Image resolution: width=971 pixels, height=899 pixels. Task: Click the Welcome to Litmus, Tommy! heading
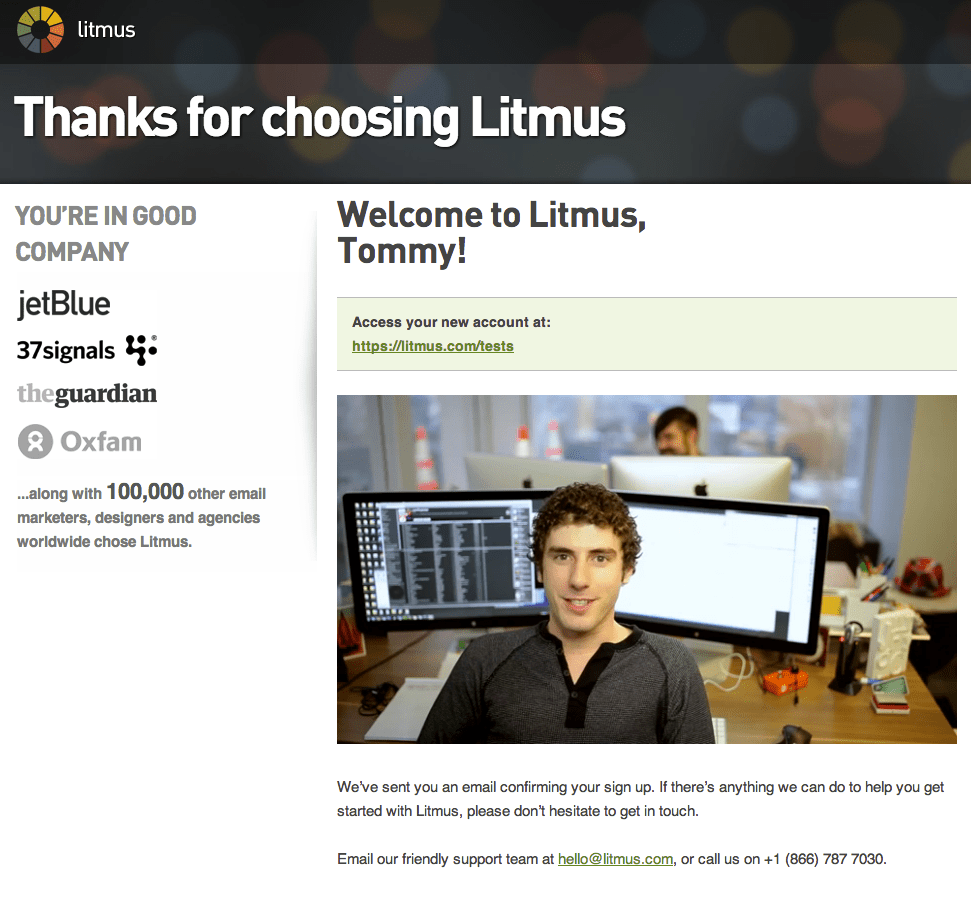pyautogui.click(x=492, y=233)
